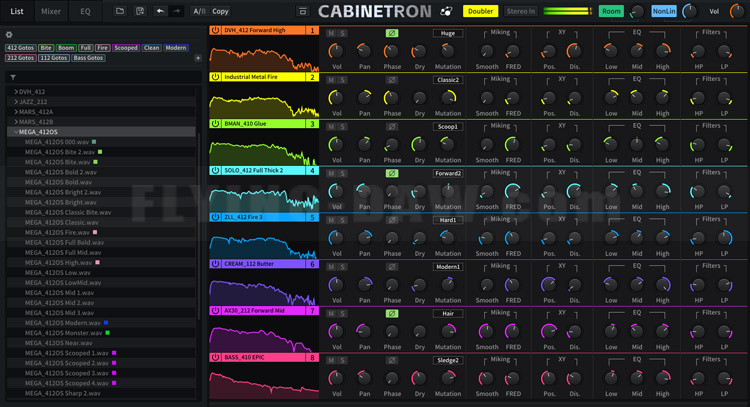This screenshot has width=750, height=407.
Task: Open the Sledge2 mutation dropdown
Action: [x=448, y=360]
